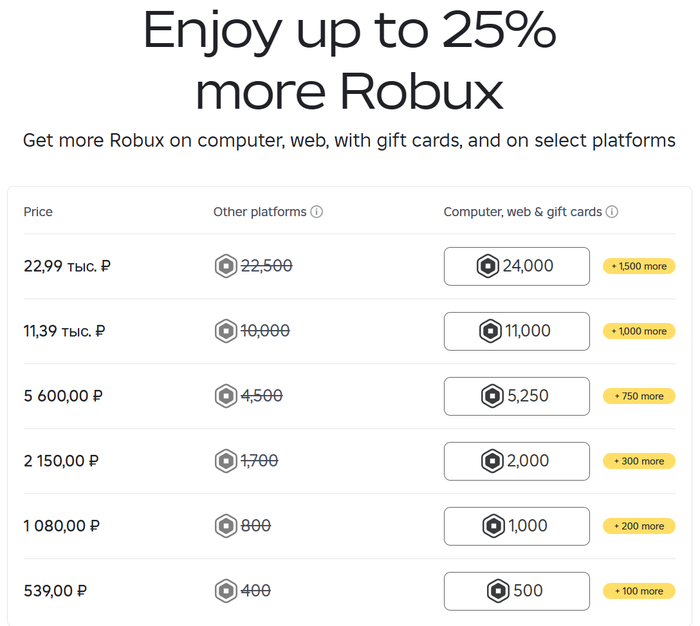Buy the 1,000 Robux package
Image resolution: width=700 pixels, height=626 pixels.
(x=516, y=526)
